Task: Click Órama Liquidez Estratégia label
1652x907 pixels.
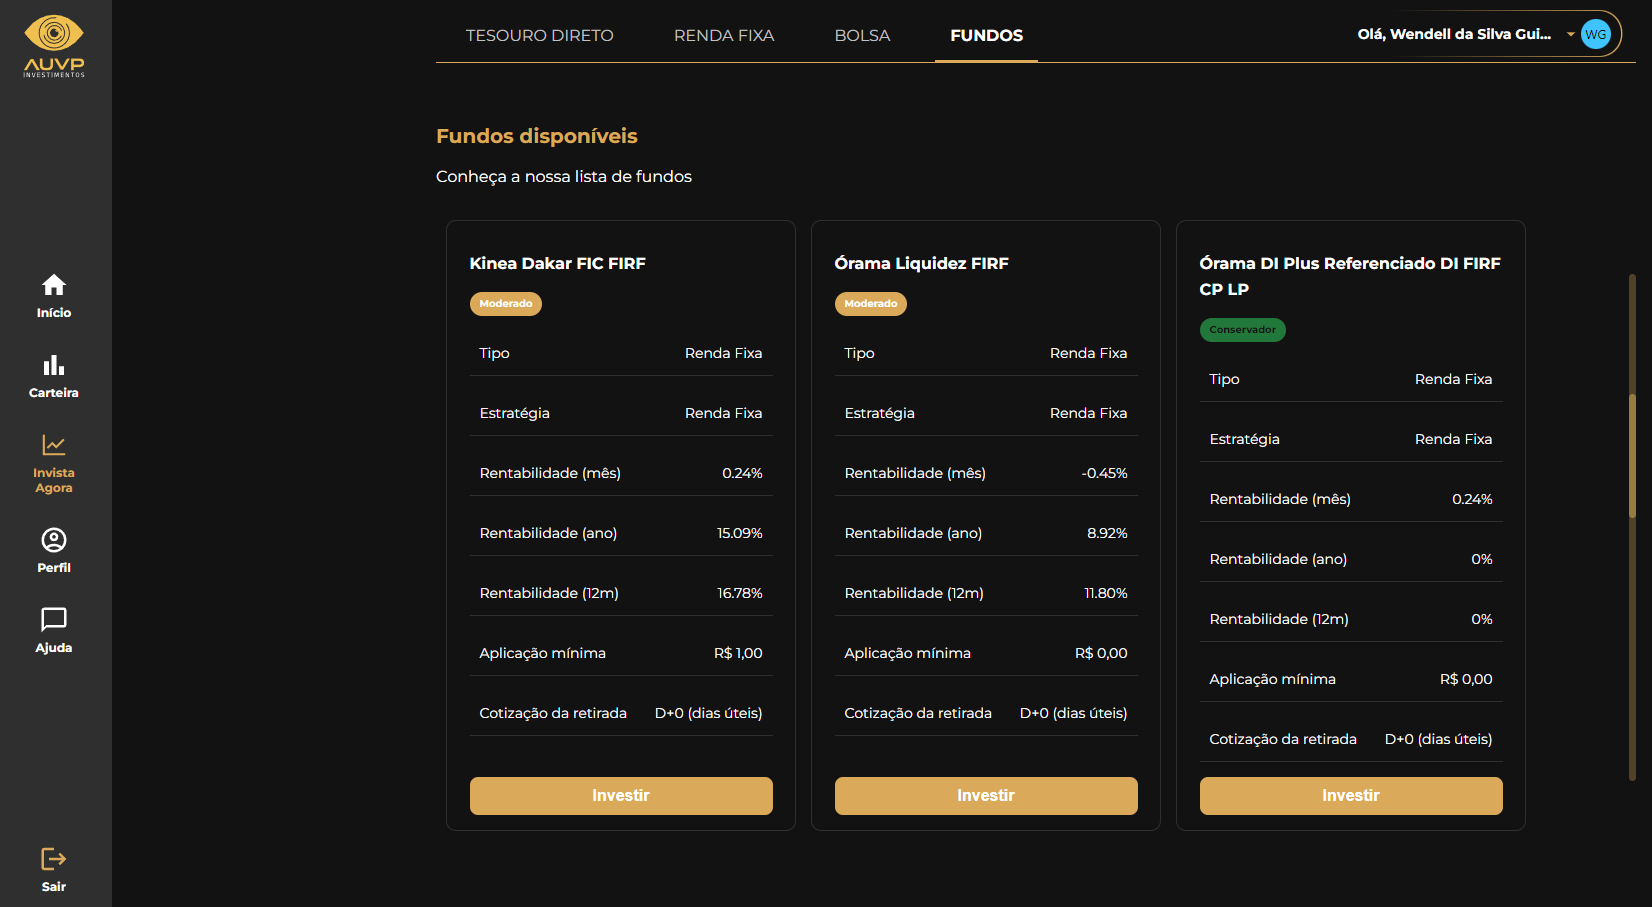Action: coord(880,413)
